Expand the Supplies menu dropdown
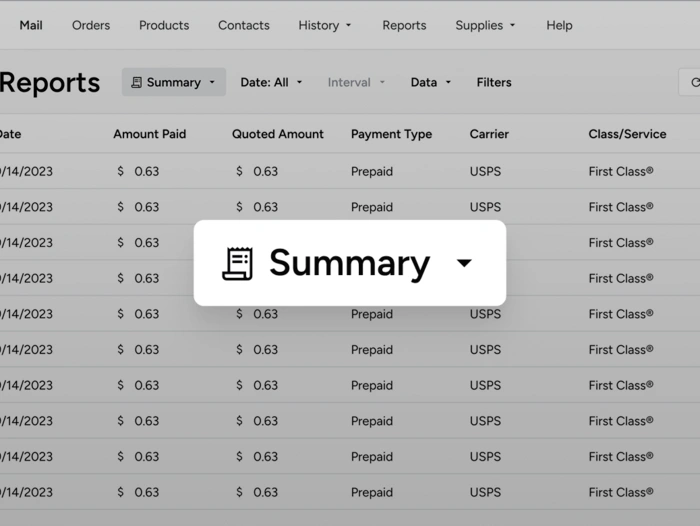 click(485, 25)
